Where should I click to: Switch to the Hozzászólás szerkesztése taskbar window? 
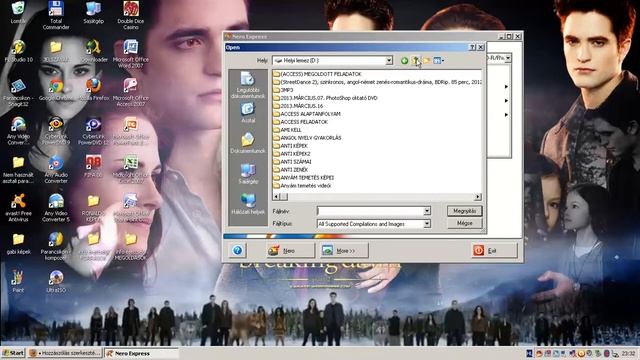(x=65, y=353)
